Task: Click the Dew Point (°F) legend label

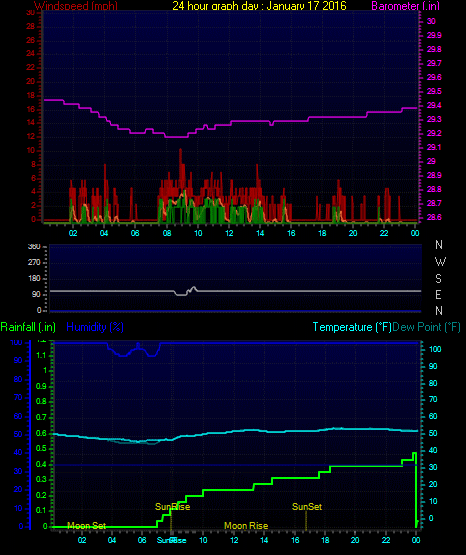Action: (426, 327)
